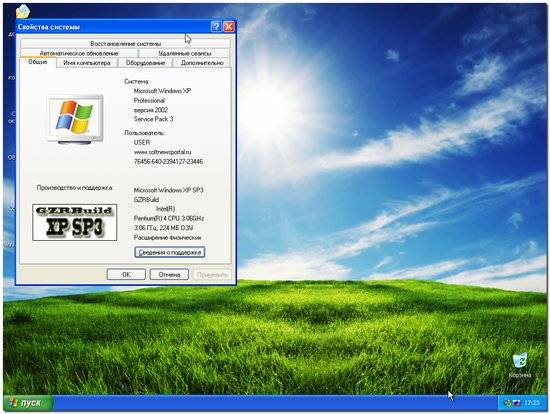The image size is (550, 414).
Task: Click the blue-purple tray icon beside the clock
Action: [x=516, y=403]
